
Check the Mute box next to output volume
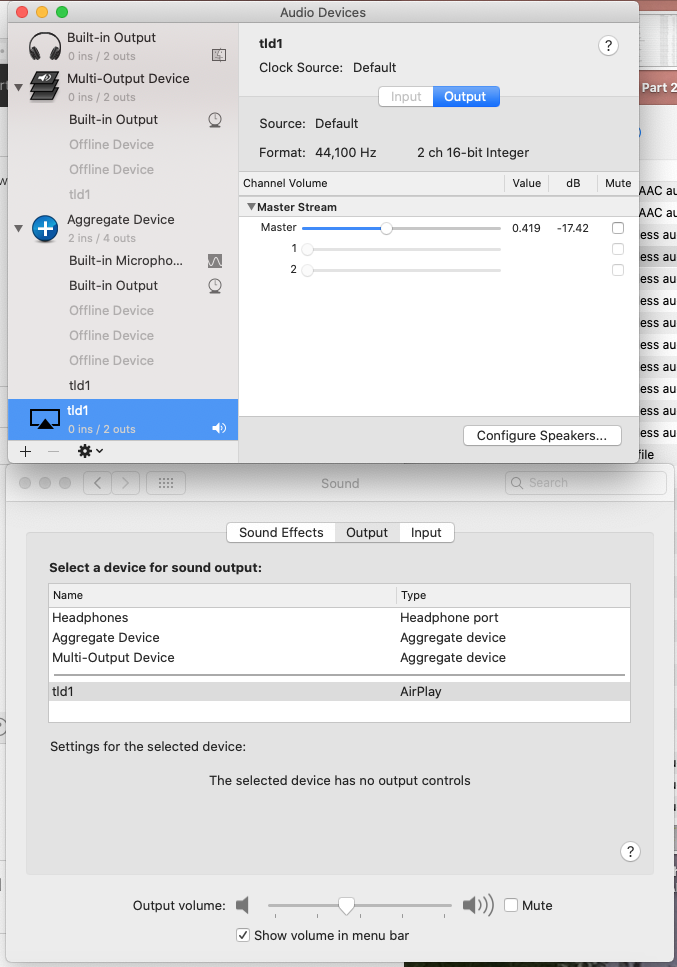click(511, 904)
